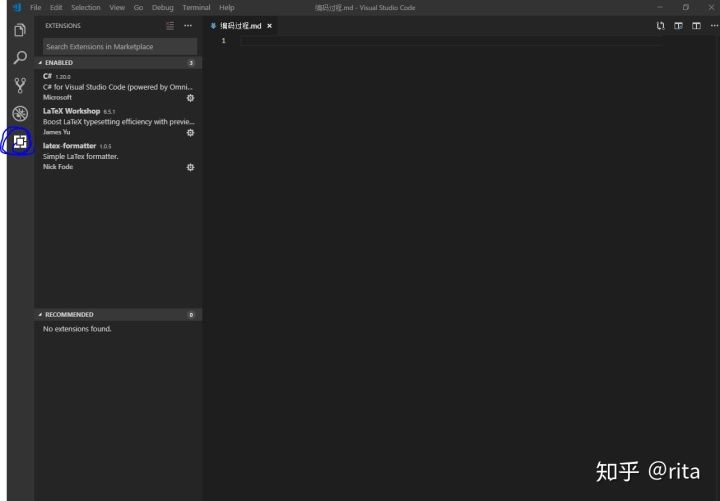Viewport: 720px width, 501px height.
Task: Open the File menu
Action: tap(35, 7)
